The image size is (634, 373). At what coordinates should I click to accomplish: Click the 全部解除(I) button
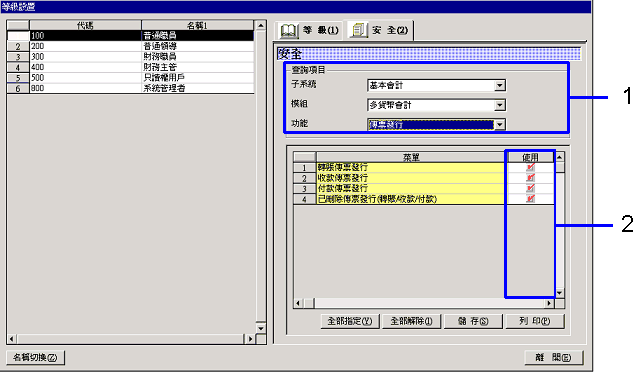[x=411, y=321]
